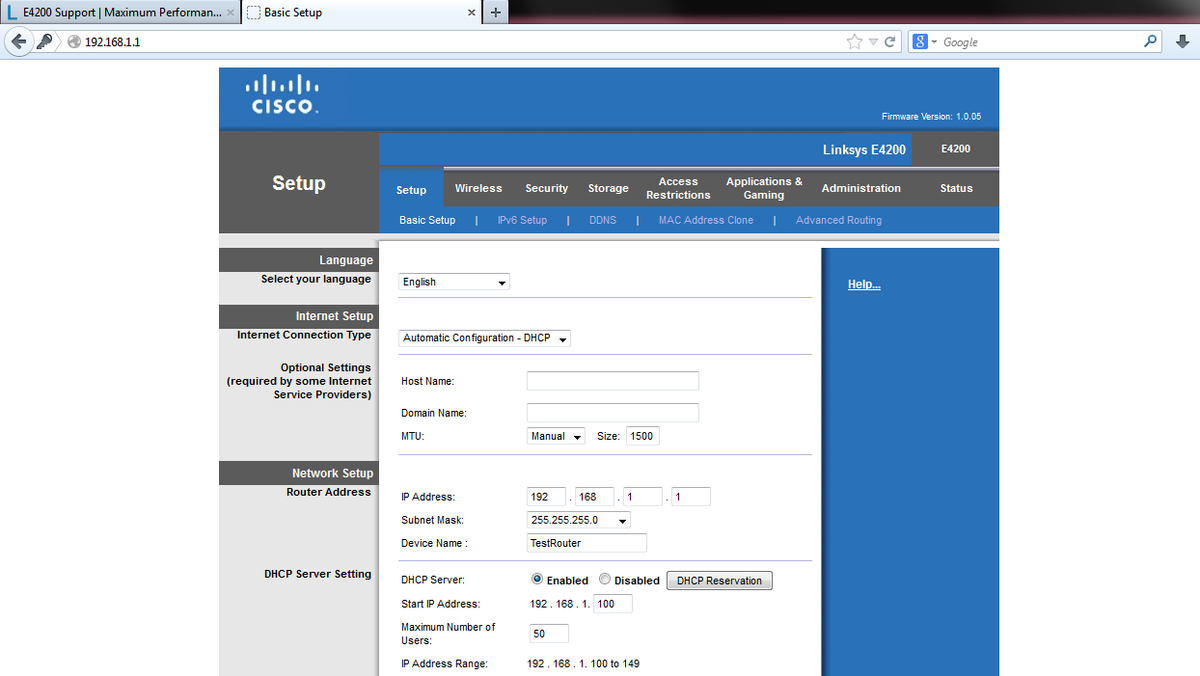Click the site identity globe icon

coord(73,42)
